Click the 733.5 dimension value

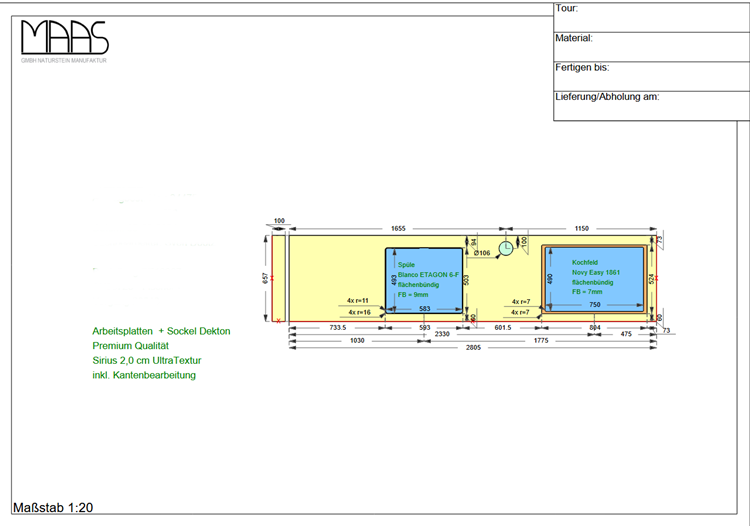[x=338, y=328]
